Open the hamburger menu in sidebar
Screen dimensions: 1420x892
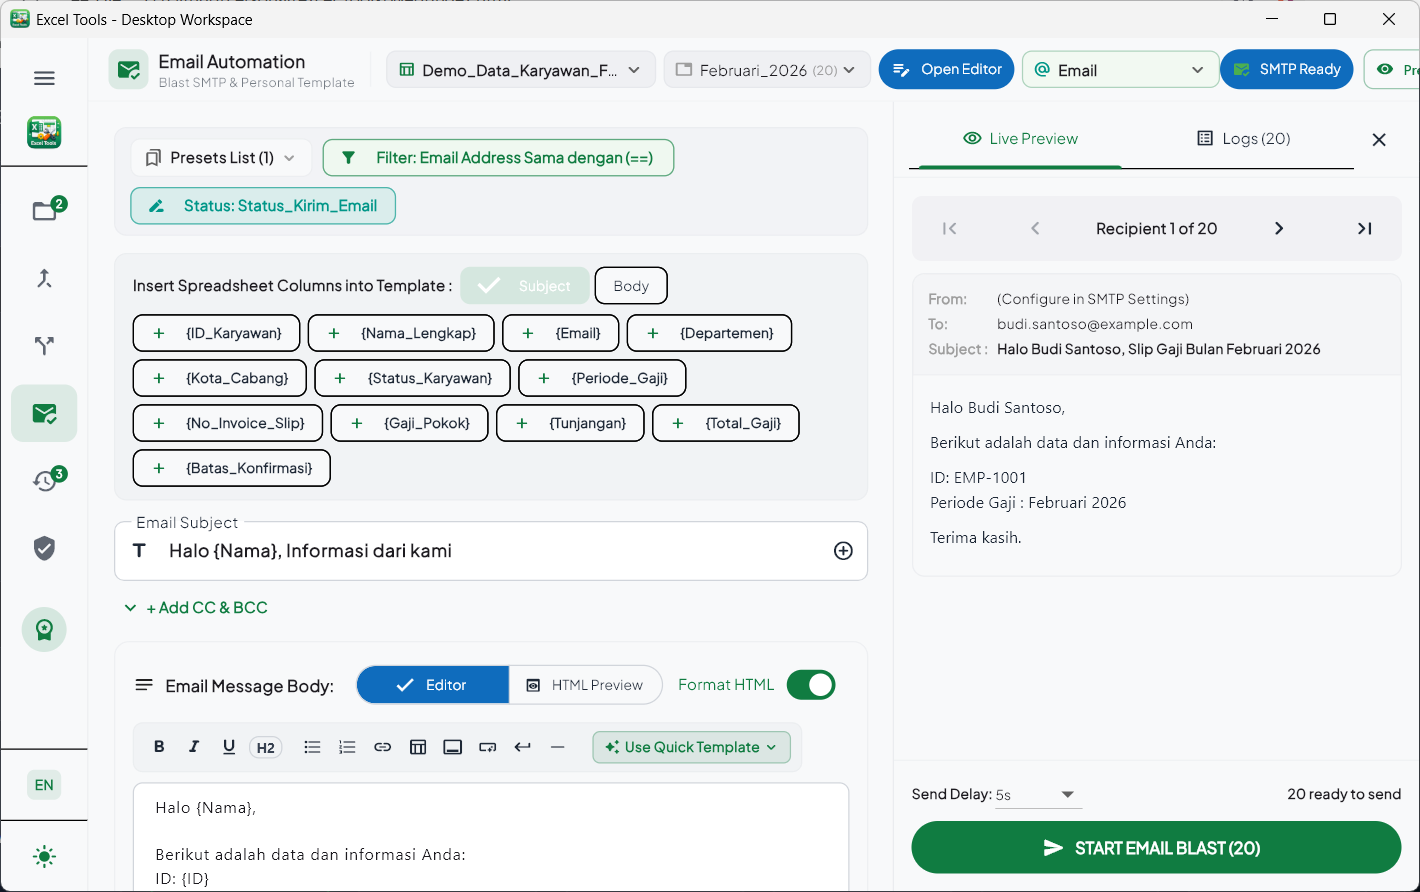(44, 78)
